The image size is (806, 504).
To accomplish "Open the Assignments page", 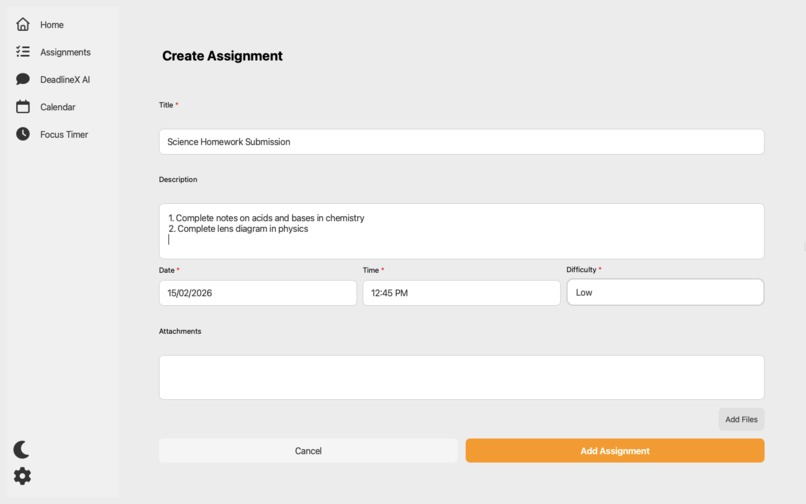I will [65, 52].
